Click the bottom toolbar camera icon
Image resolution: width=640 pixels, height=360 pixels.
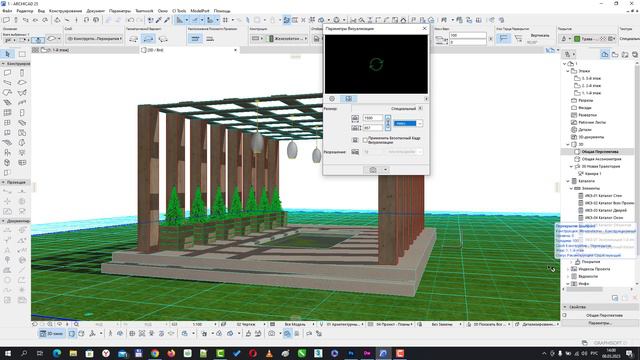(271, 333)
